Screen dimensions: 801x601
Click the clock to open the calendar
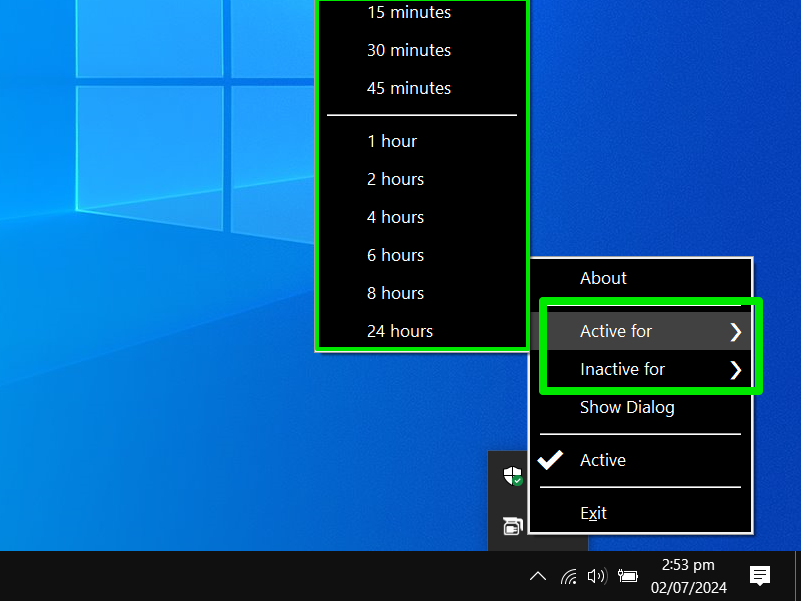[688, 576]
